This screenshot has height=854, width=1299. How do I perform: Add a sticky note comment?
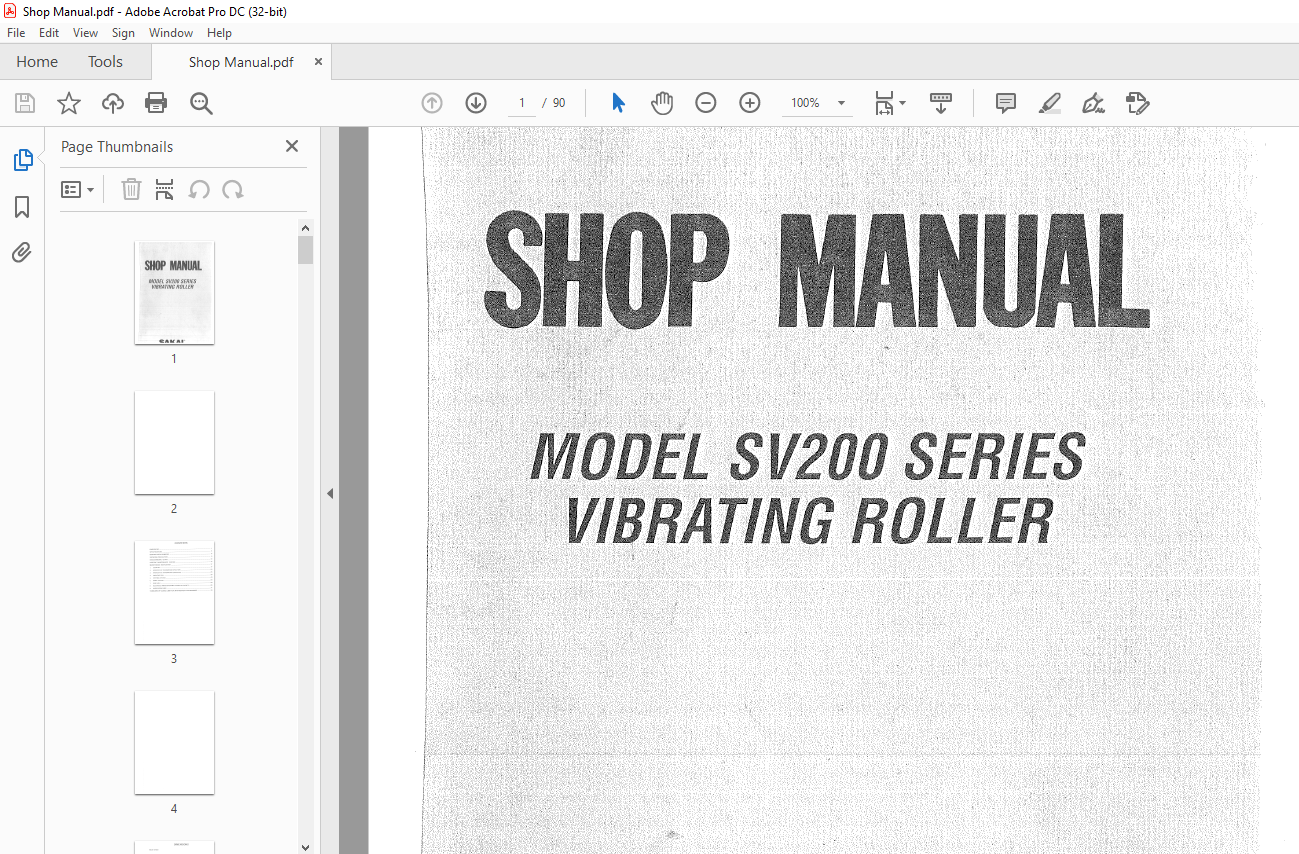point(1006,103)
